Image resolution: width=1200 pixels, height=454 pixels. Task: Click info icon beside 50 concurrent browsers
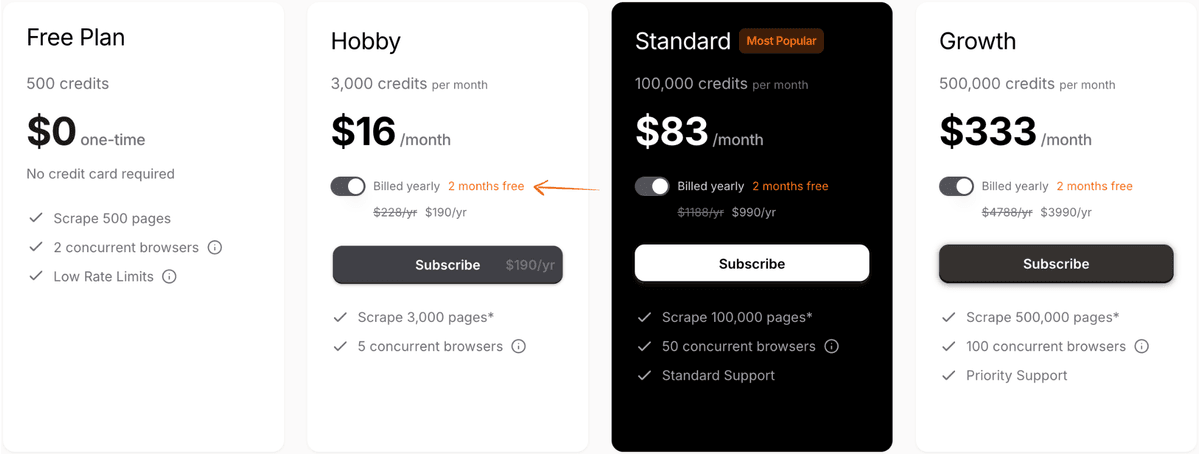831,346
